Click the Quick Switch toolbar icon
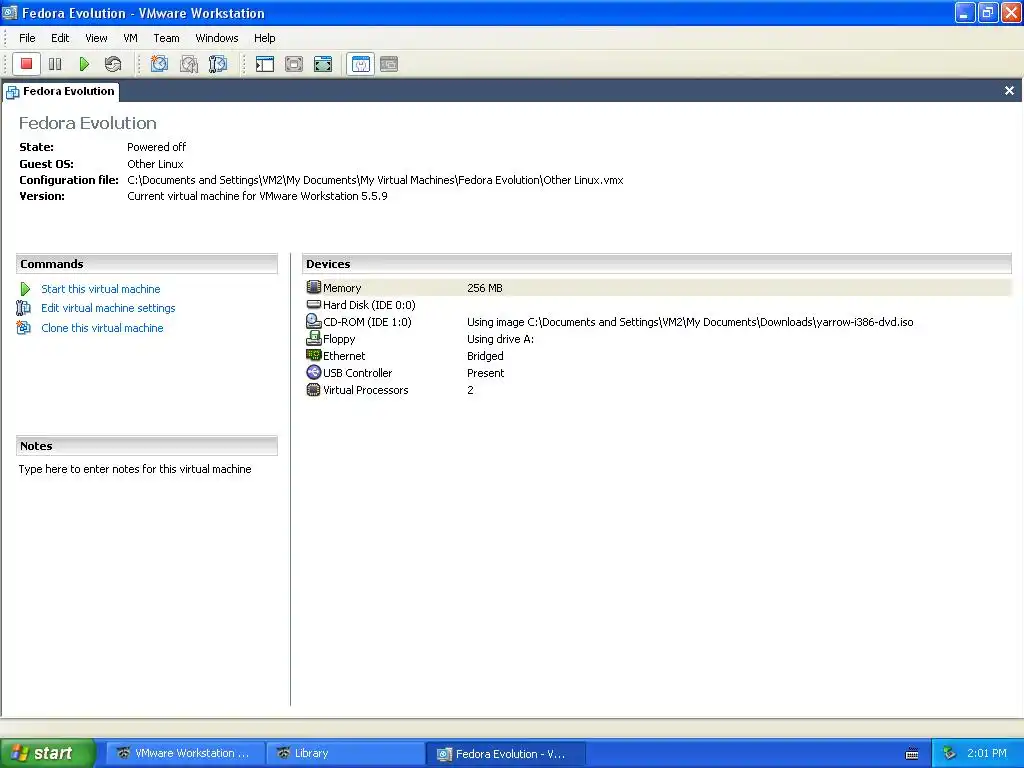 tap(294, 64)
